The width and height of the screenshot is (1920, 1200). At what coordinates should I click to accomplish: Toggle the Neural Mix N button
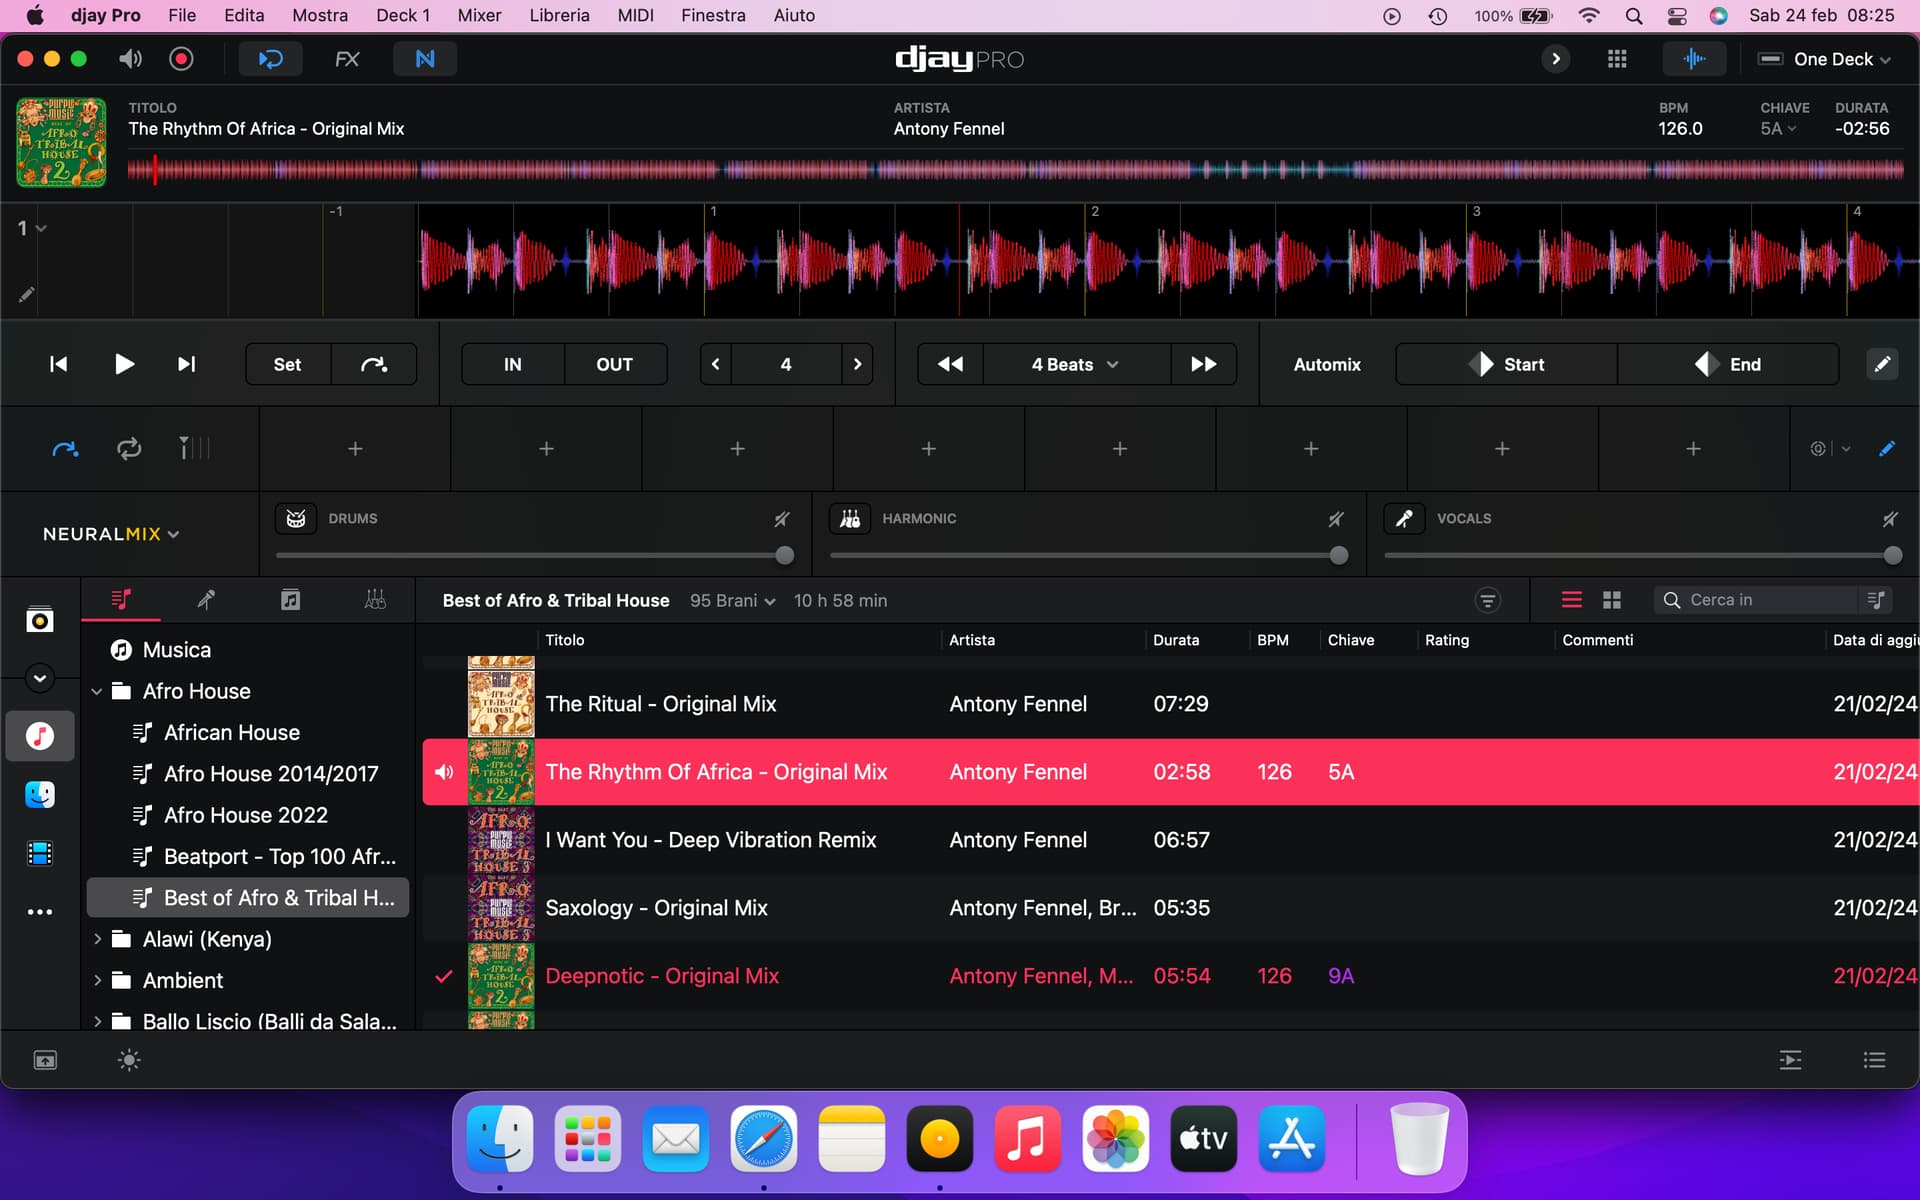tap(425, 59)
